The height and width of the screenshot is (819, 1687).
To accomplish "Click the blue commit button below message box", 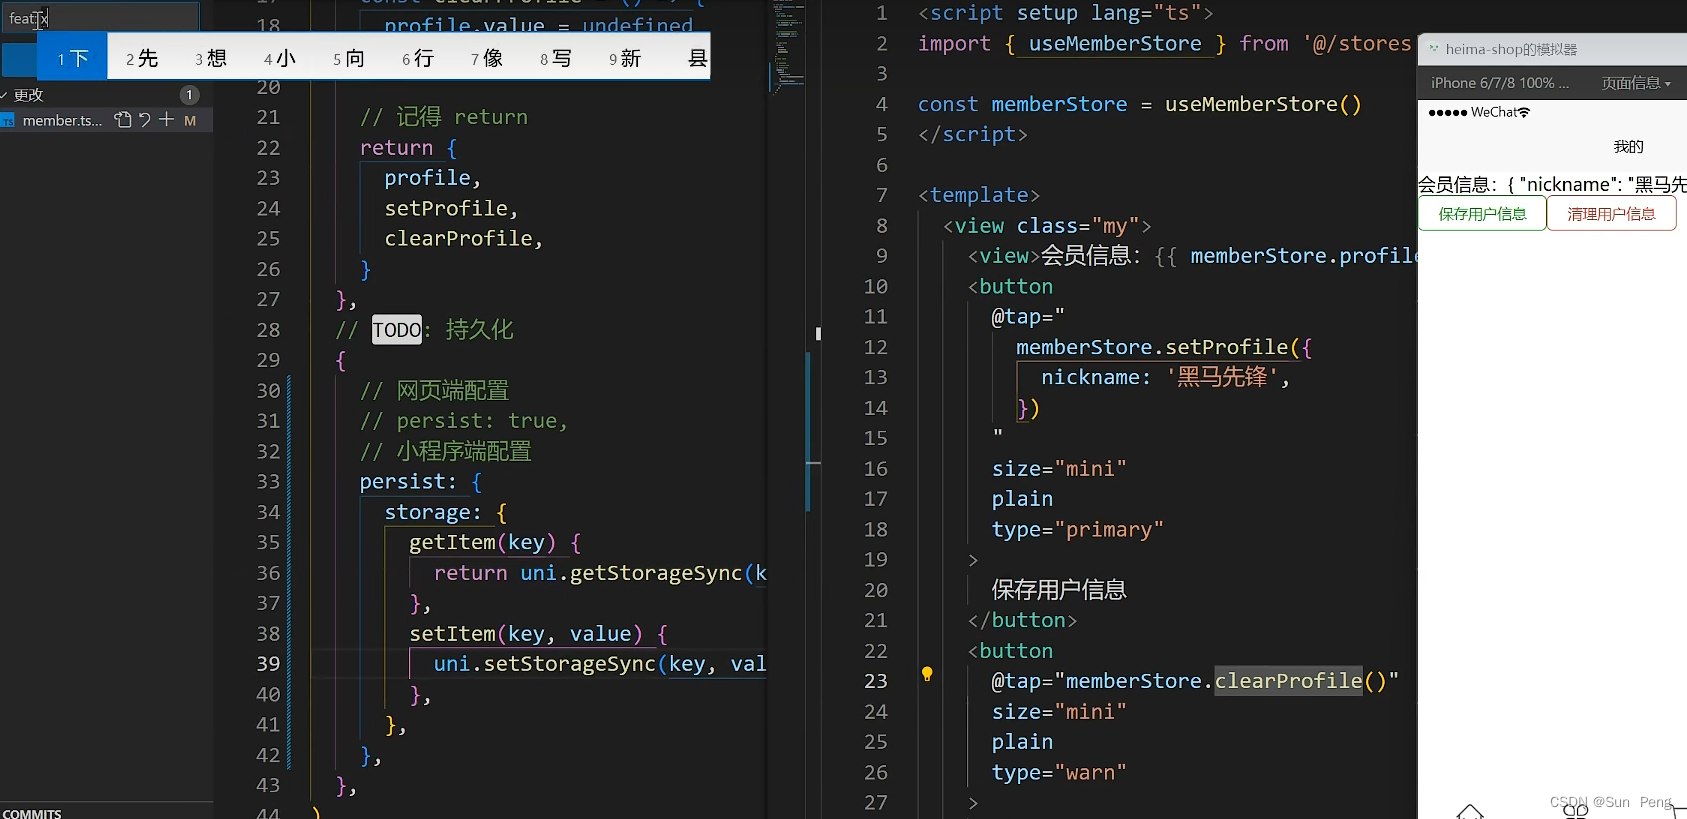I will (x=19, y=60).
